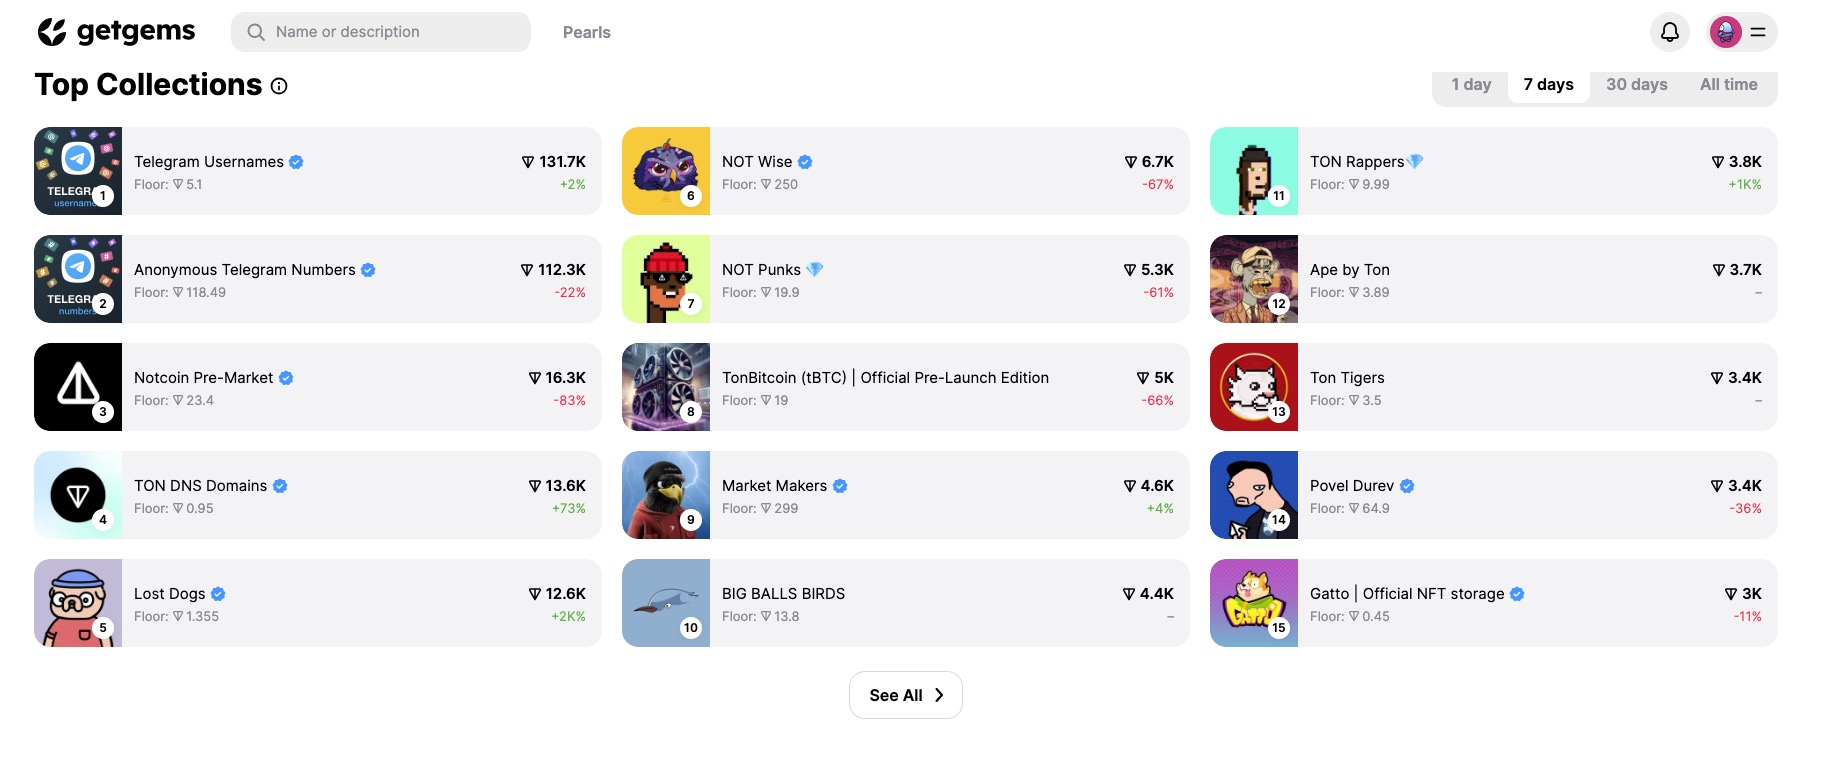The image size is (1831, 761).
Task: Switch to the 1 day tab
Action: point(1471,85)
